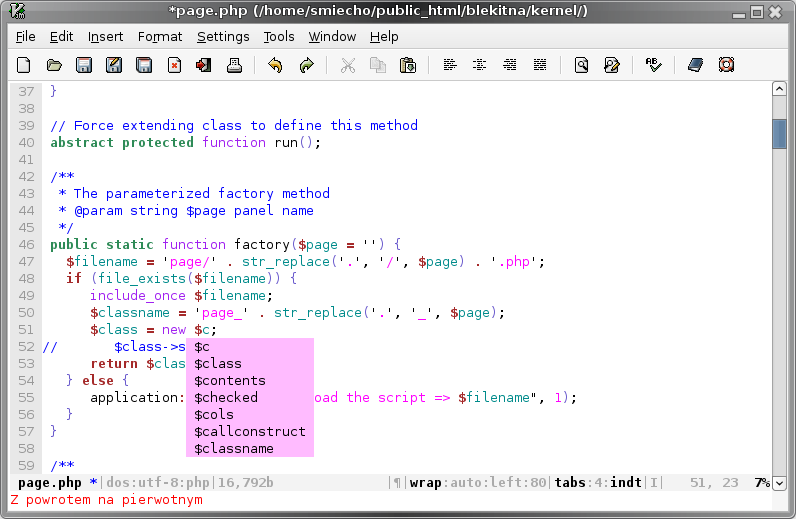Open Find with the magnifier page icon
Image resolution: width=796 pixels, height=519 pixels.
(x=581, y=65)
